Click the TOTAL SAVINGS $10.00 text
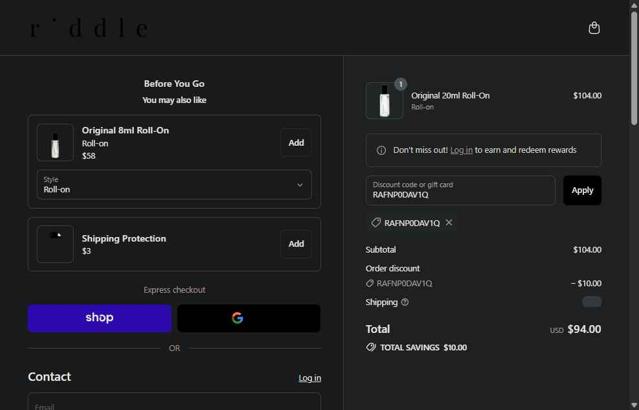Screen dimensions: 639x410 tap(423, 348)
